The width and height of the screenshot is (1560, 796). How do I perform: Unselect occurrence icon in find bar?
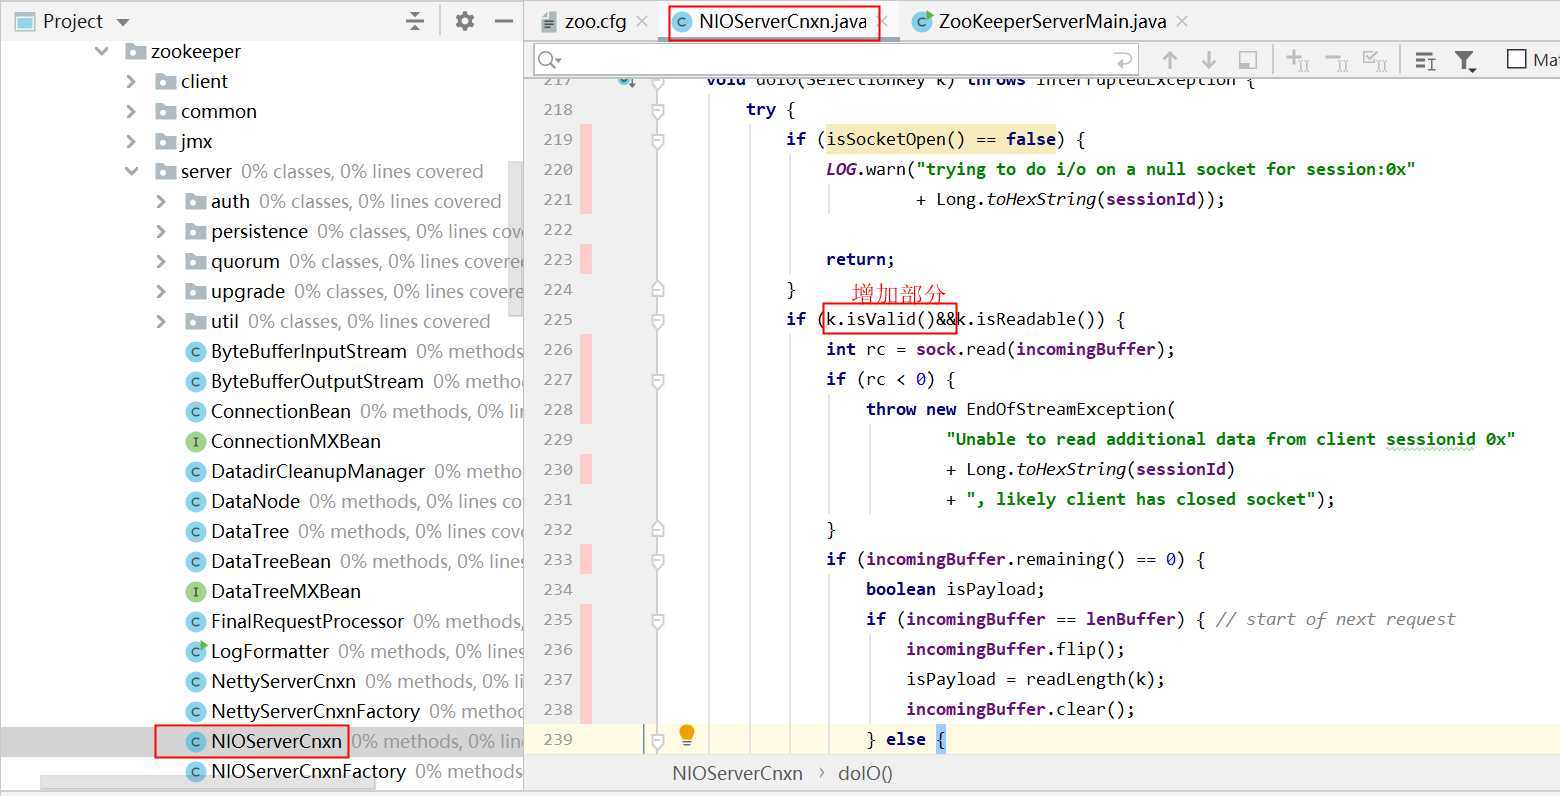point(1337,61)
